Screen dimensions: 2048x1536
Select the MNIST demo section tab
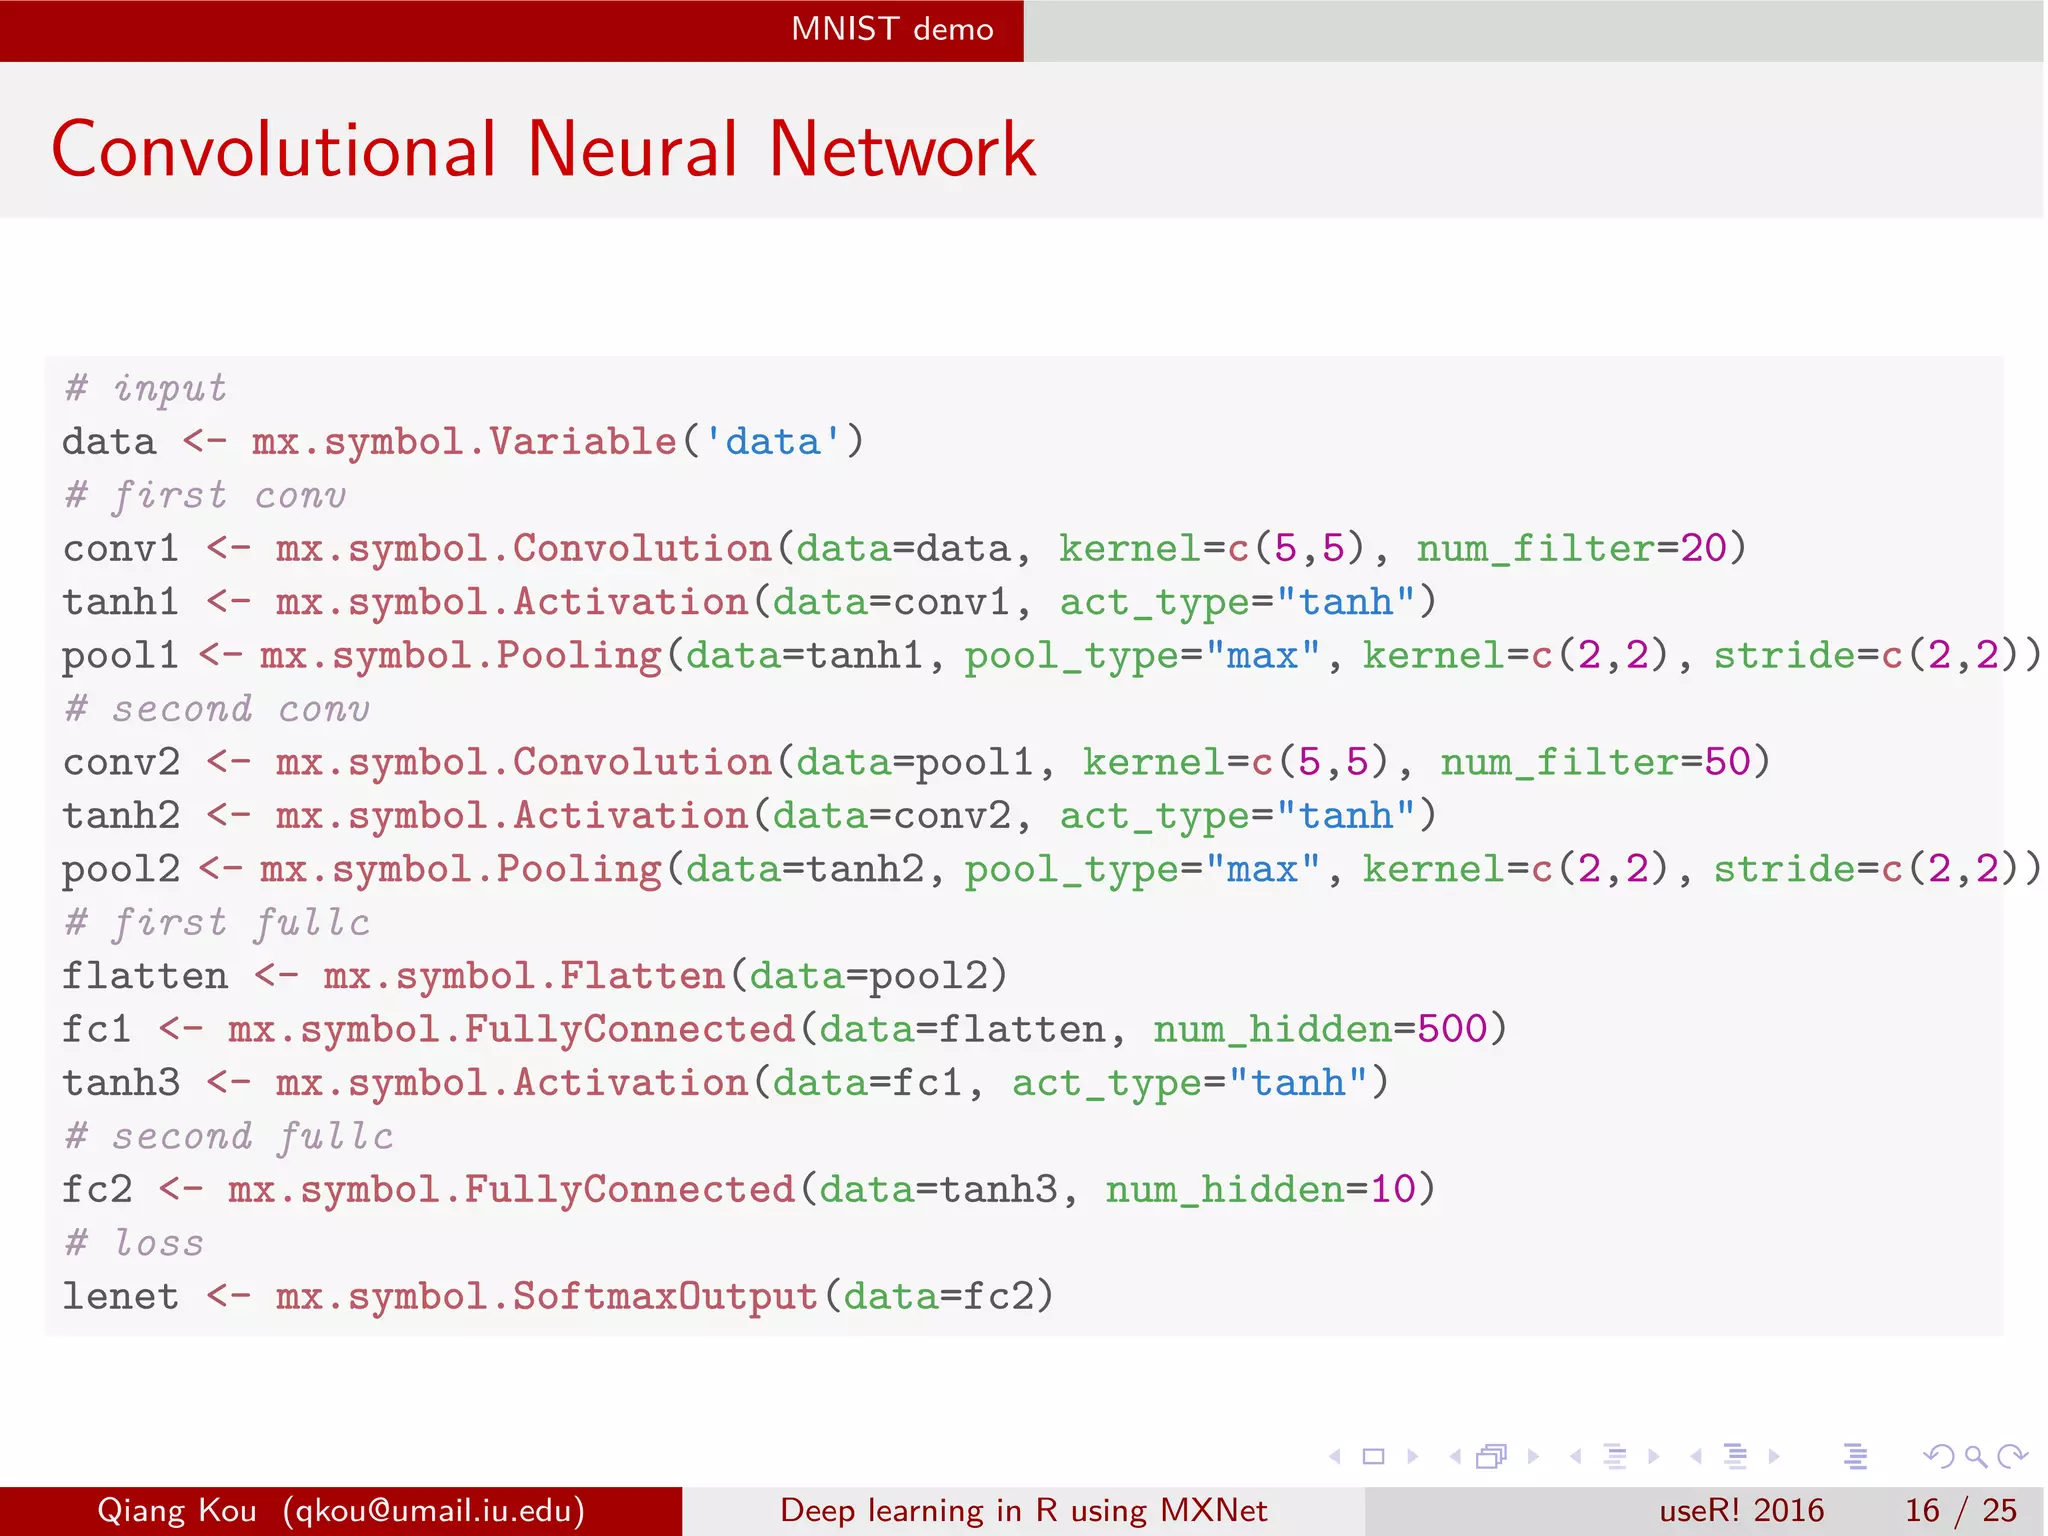(892, 29)
